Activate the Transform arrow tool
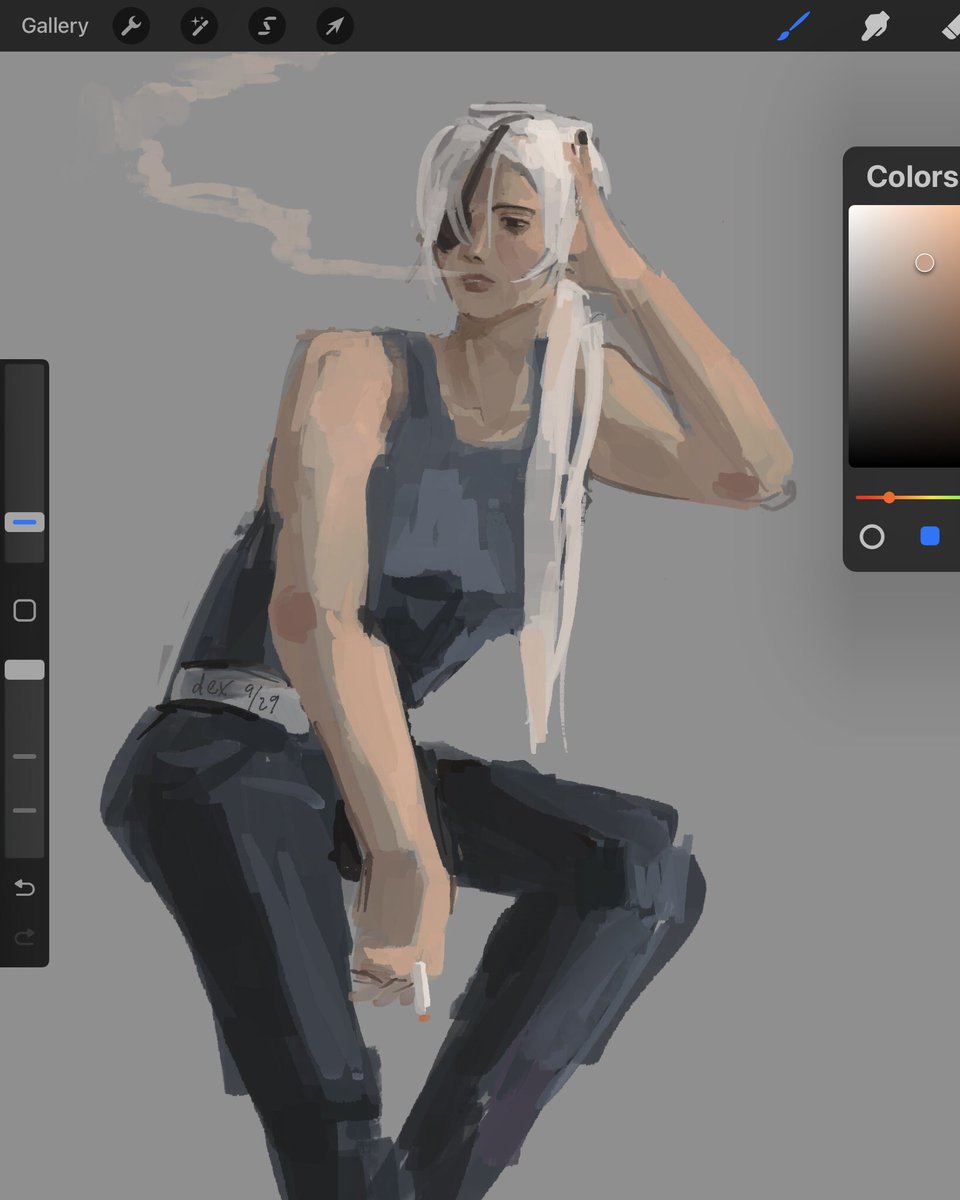 coord(334,26)
